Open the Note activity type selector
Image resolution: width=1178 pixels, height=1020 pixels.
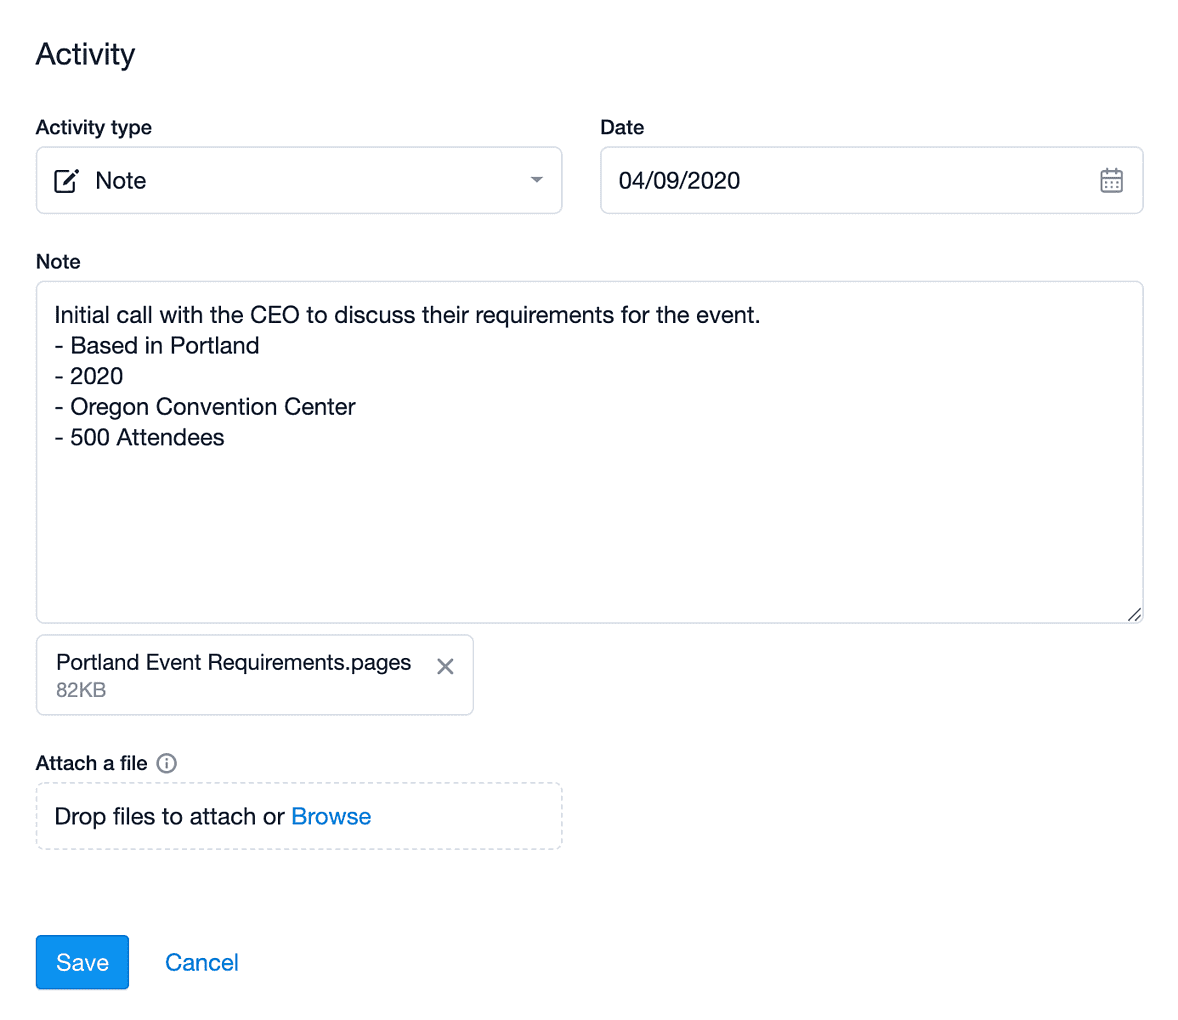[299, 180]
